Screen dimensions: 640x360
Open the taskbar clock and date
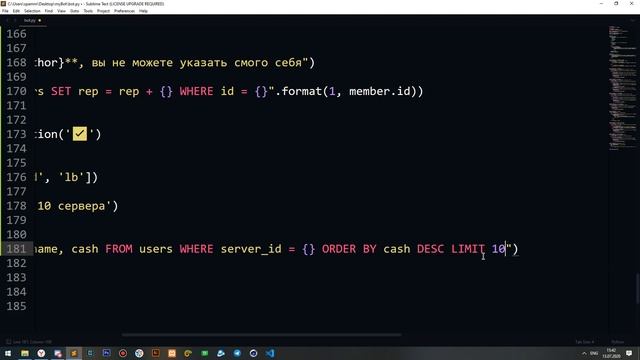[611, 353]
